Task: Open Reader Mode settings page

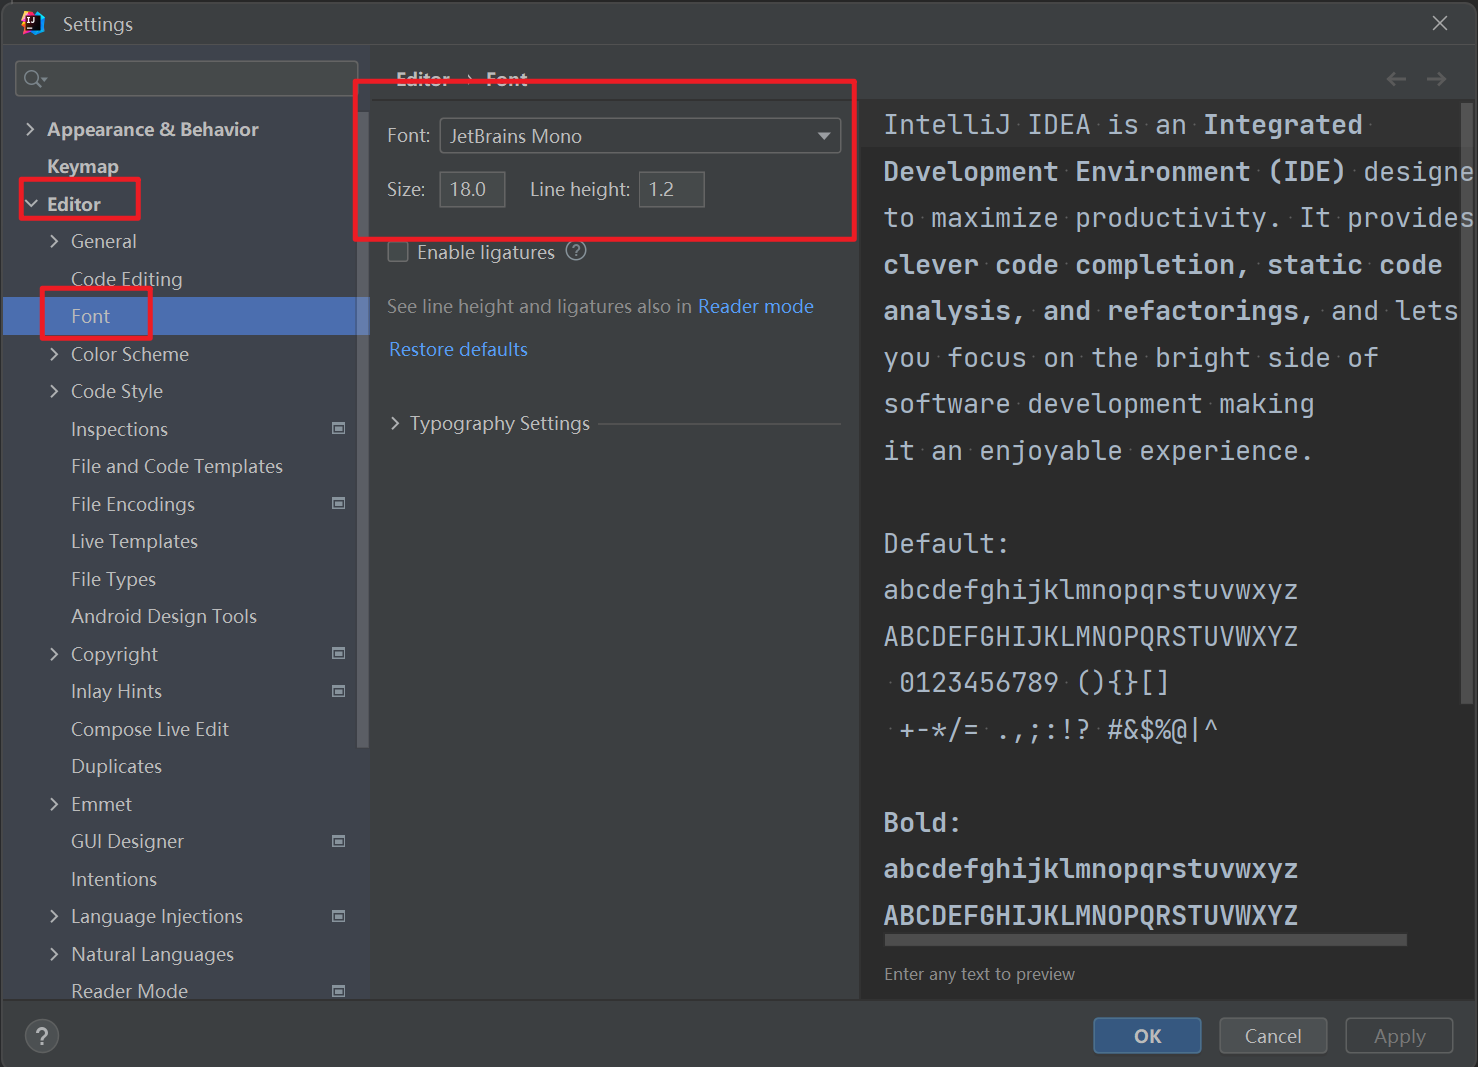Action: coord(129,991)
